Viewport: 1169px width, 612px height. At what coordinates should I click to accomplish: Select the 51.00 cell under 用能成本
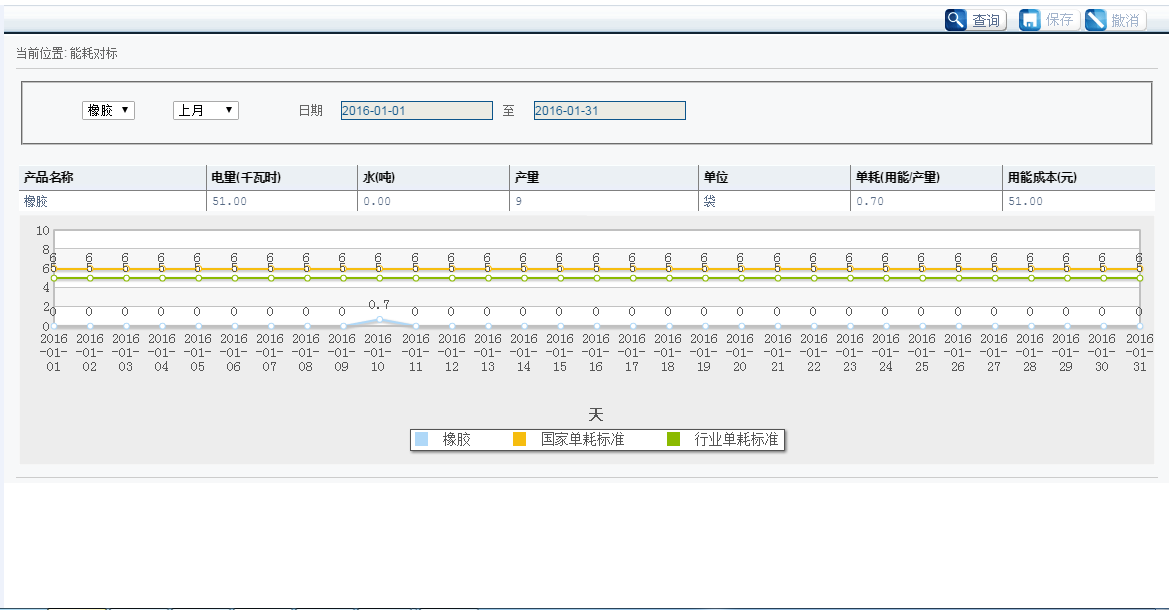[1079, 201]
